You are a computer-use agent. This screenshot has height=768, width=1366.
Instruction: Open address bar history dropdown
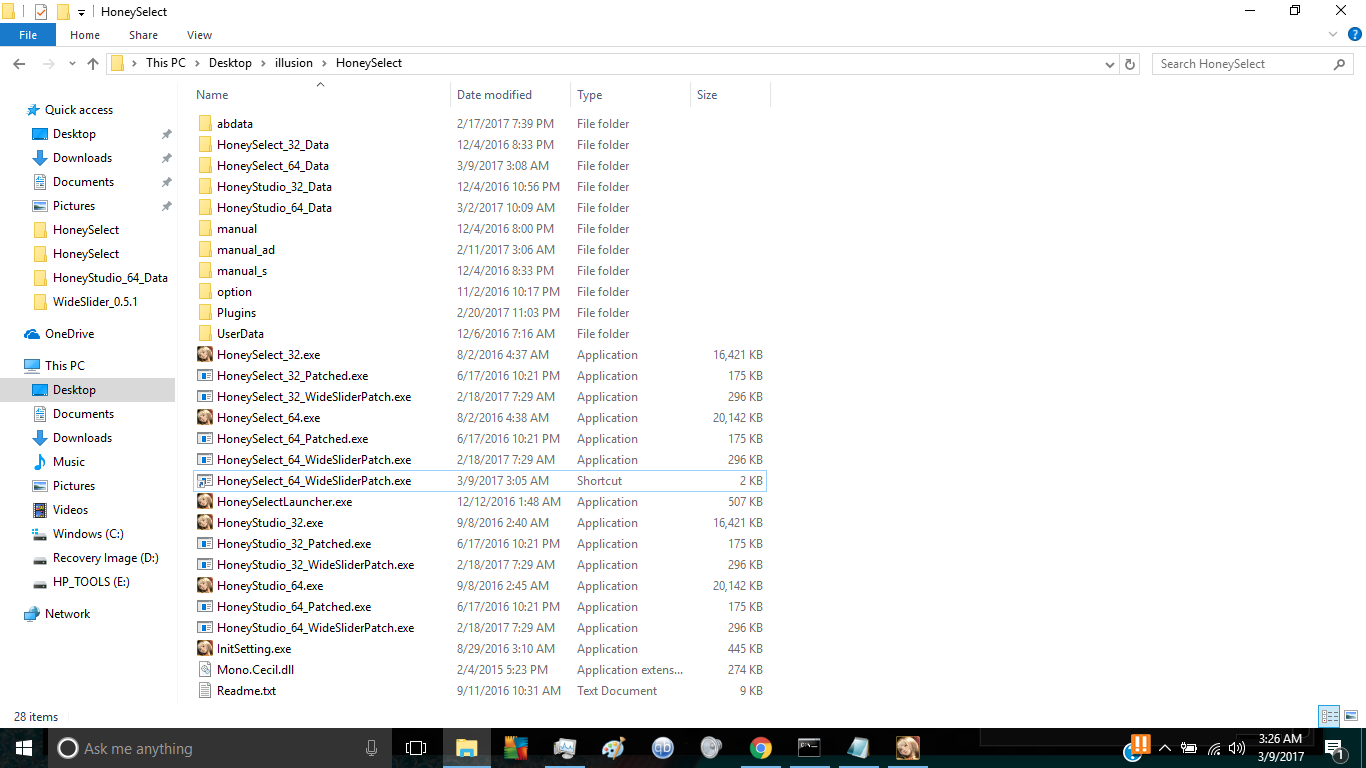(1110, 64)
